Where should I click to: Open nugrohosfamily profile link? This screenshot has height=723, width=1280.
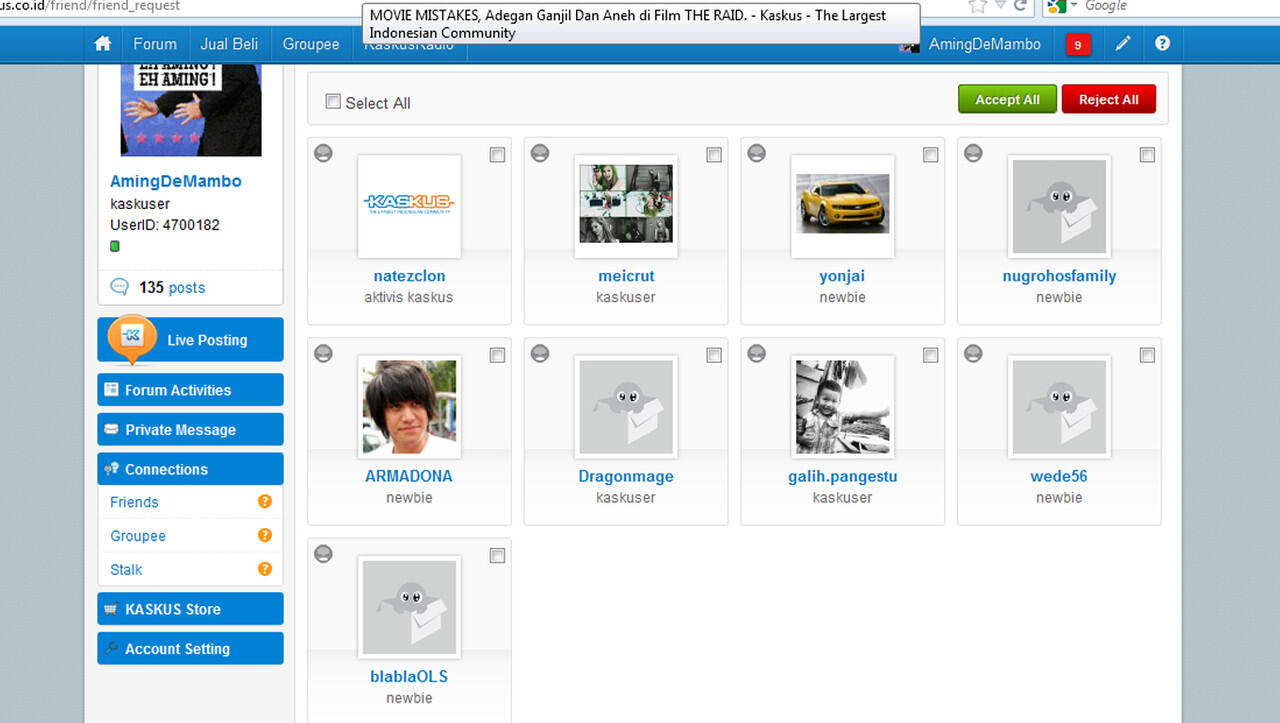tap(1059, 276)
